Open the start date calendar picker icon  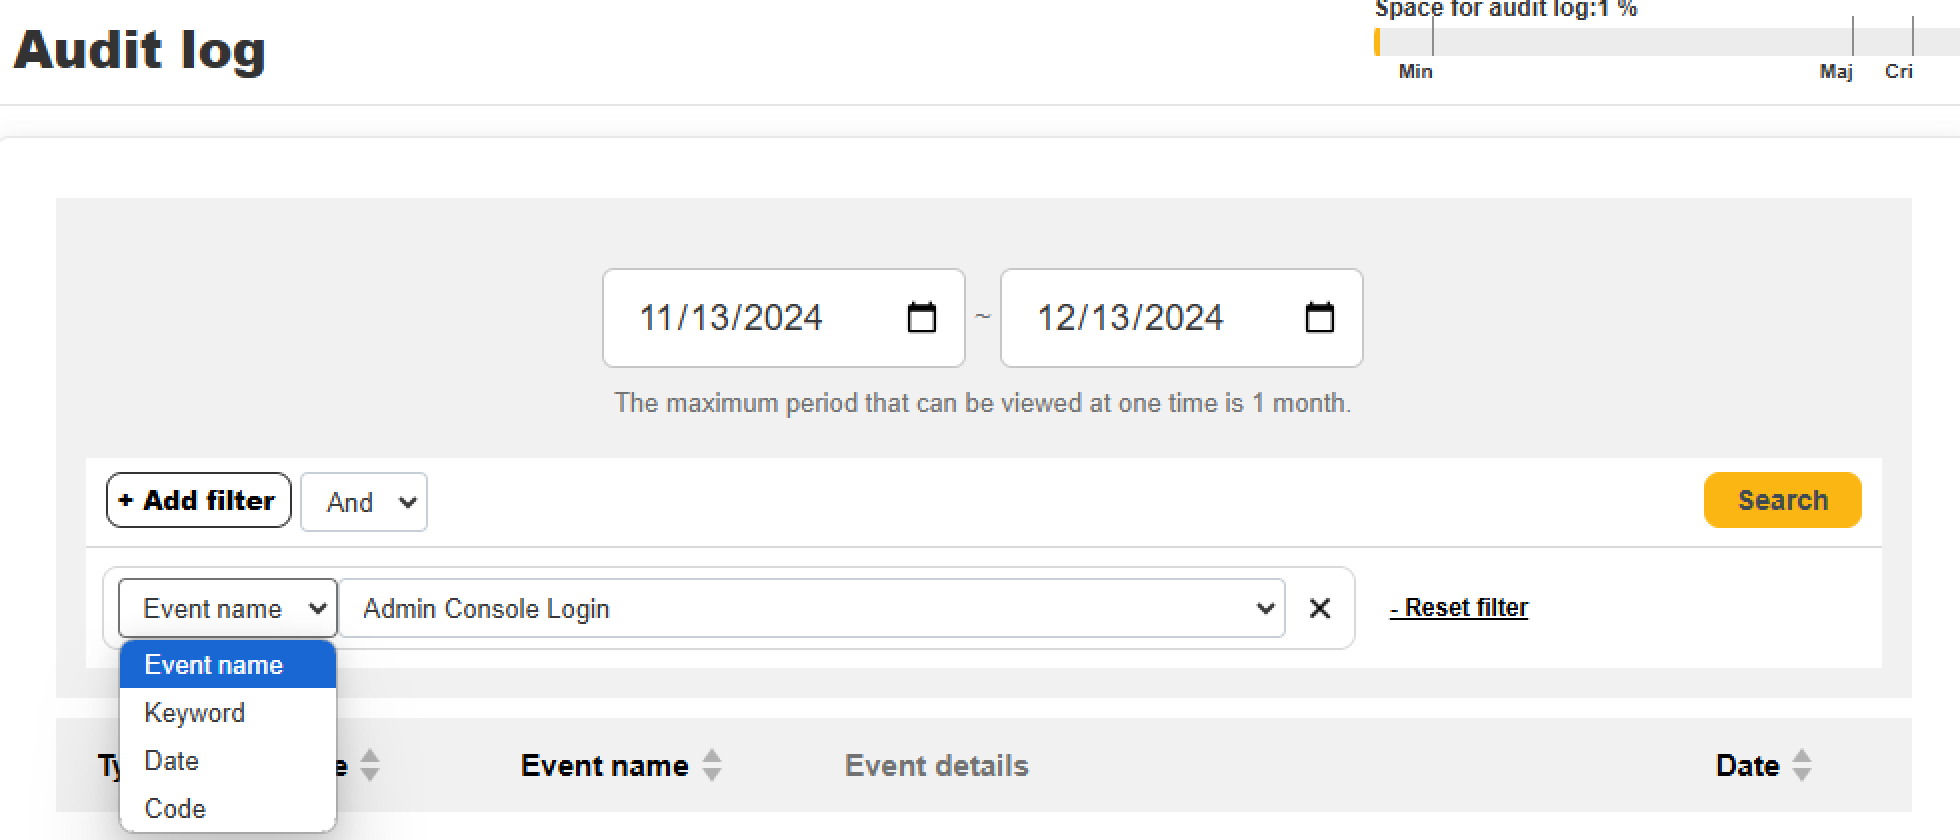(921, 318)
